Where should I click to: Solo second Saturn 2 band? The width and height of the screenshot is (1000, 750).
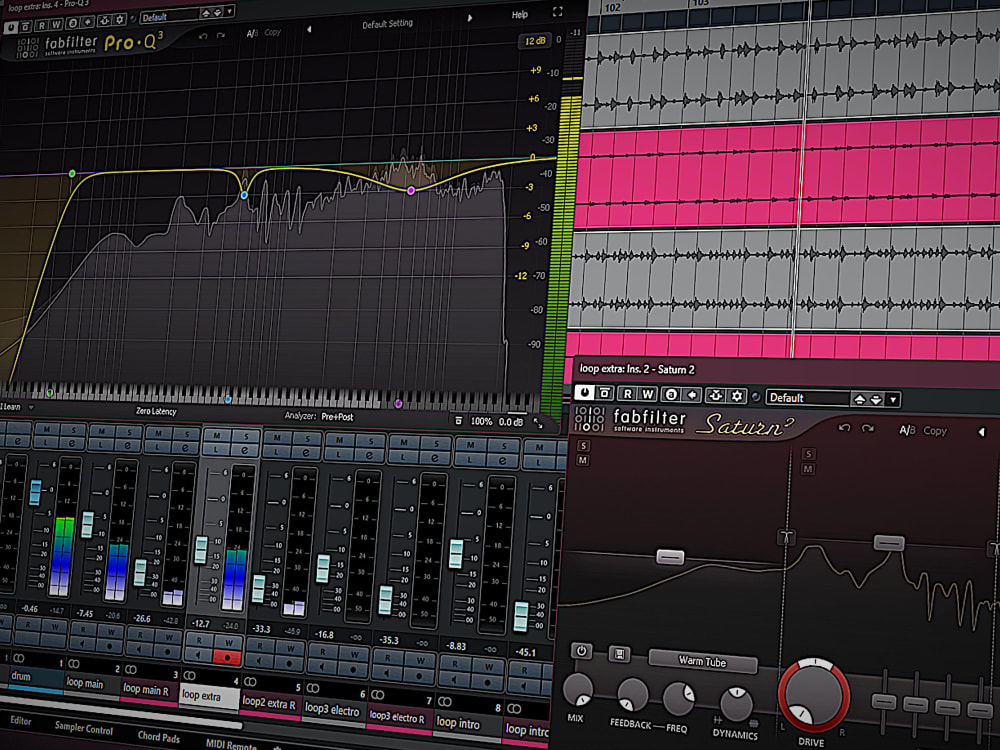tap(808, 454)
